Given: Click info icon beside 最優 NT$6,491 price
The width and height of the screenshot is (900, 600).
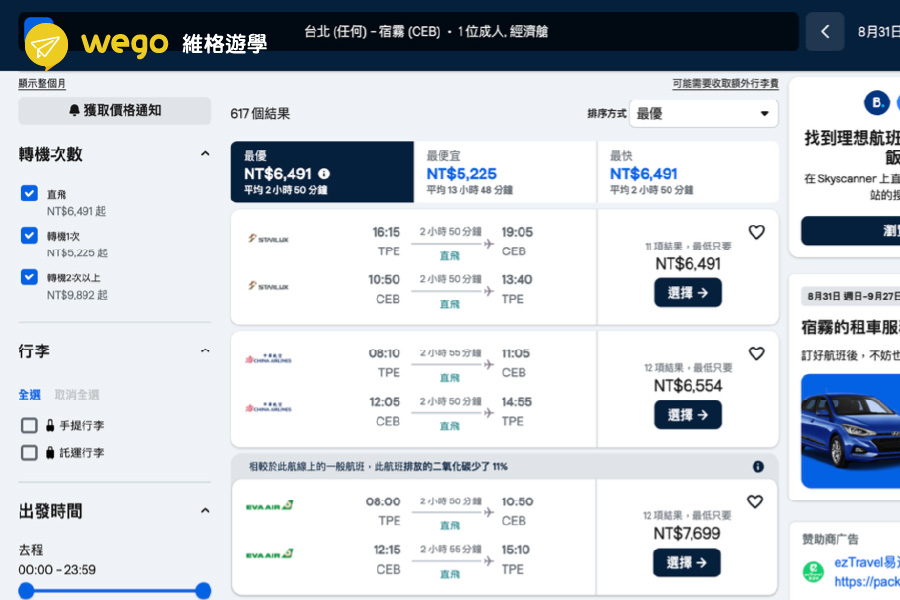Looking at the screenshot, I should pyautogui.click(x=324, y=174).
